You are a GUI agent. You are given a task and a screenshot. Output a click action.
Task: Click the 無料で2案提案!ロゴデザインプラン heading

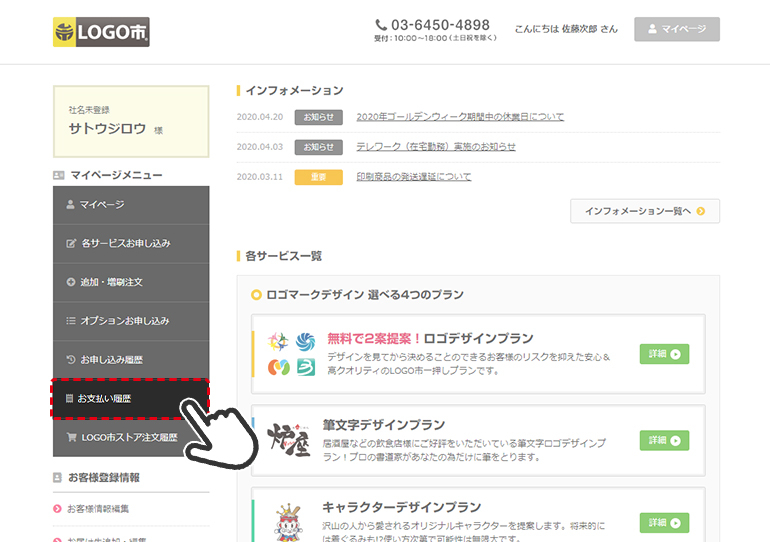(x=430, y=339)
